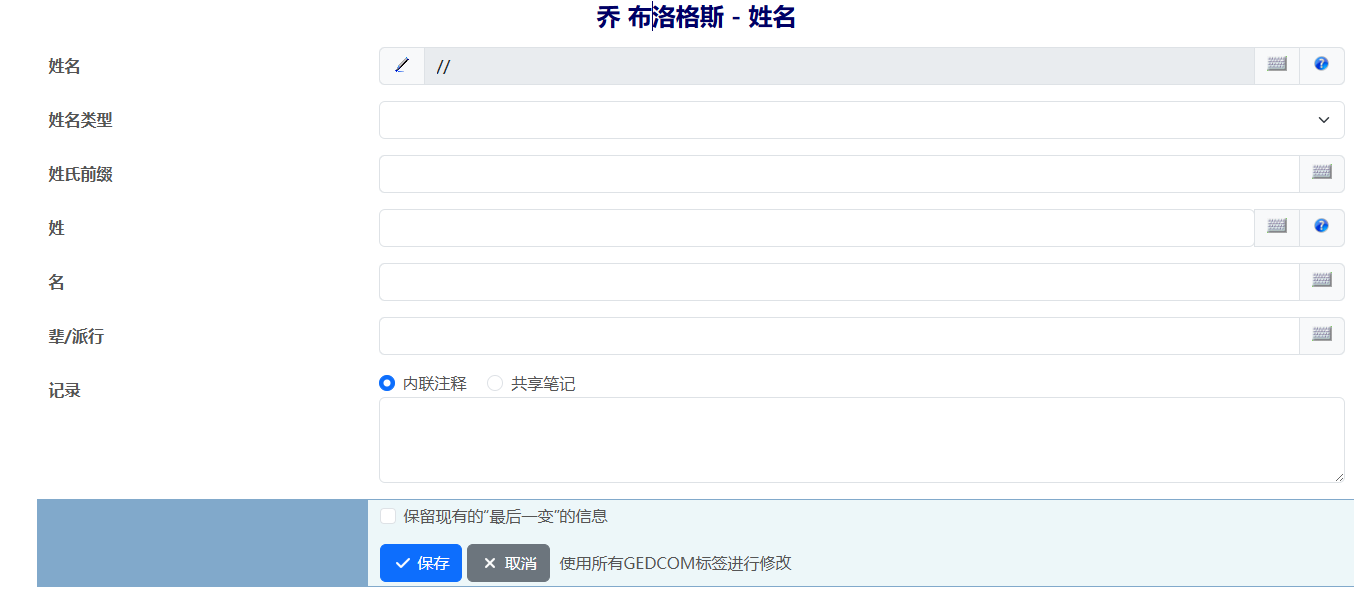Click the 保存 button
This screenshot has height=595, width=1354.
(421, 563)
